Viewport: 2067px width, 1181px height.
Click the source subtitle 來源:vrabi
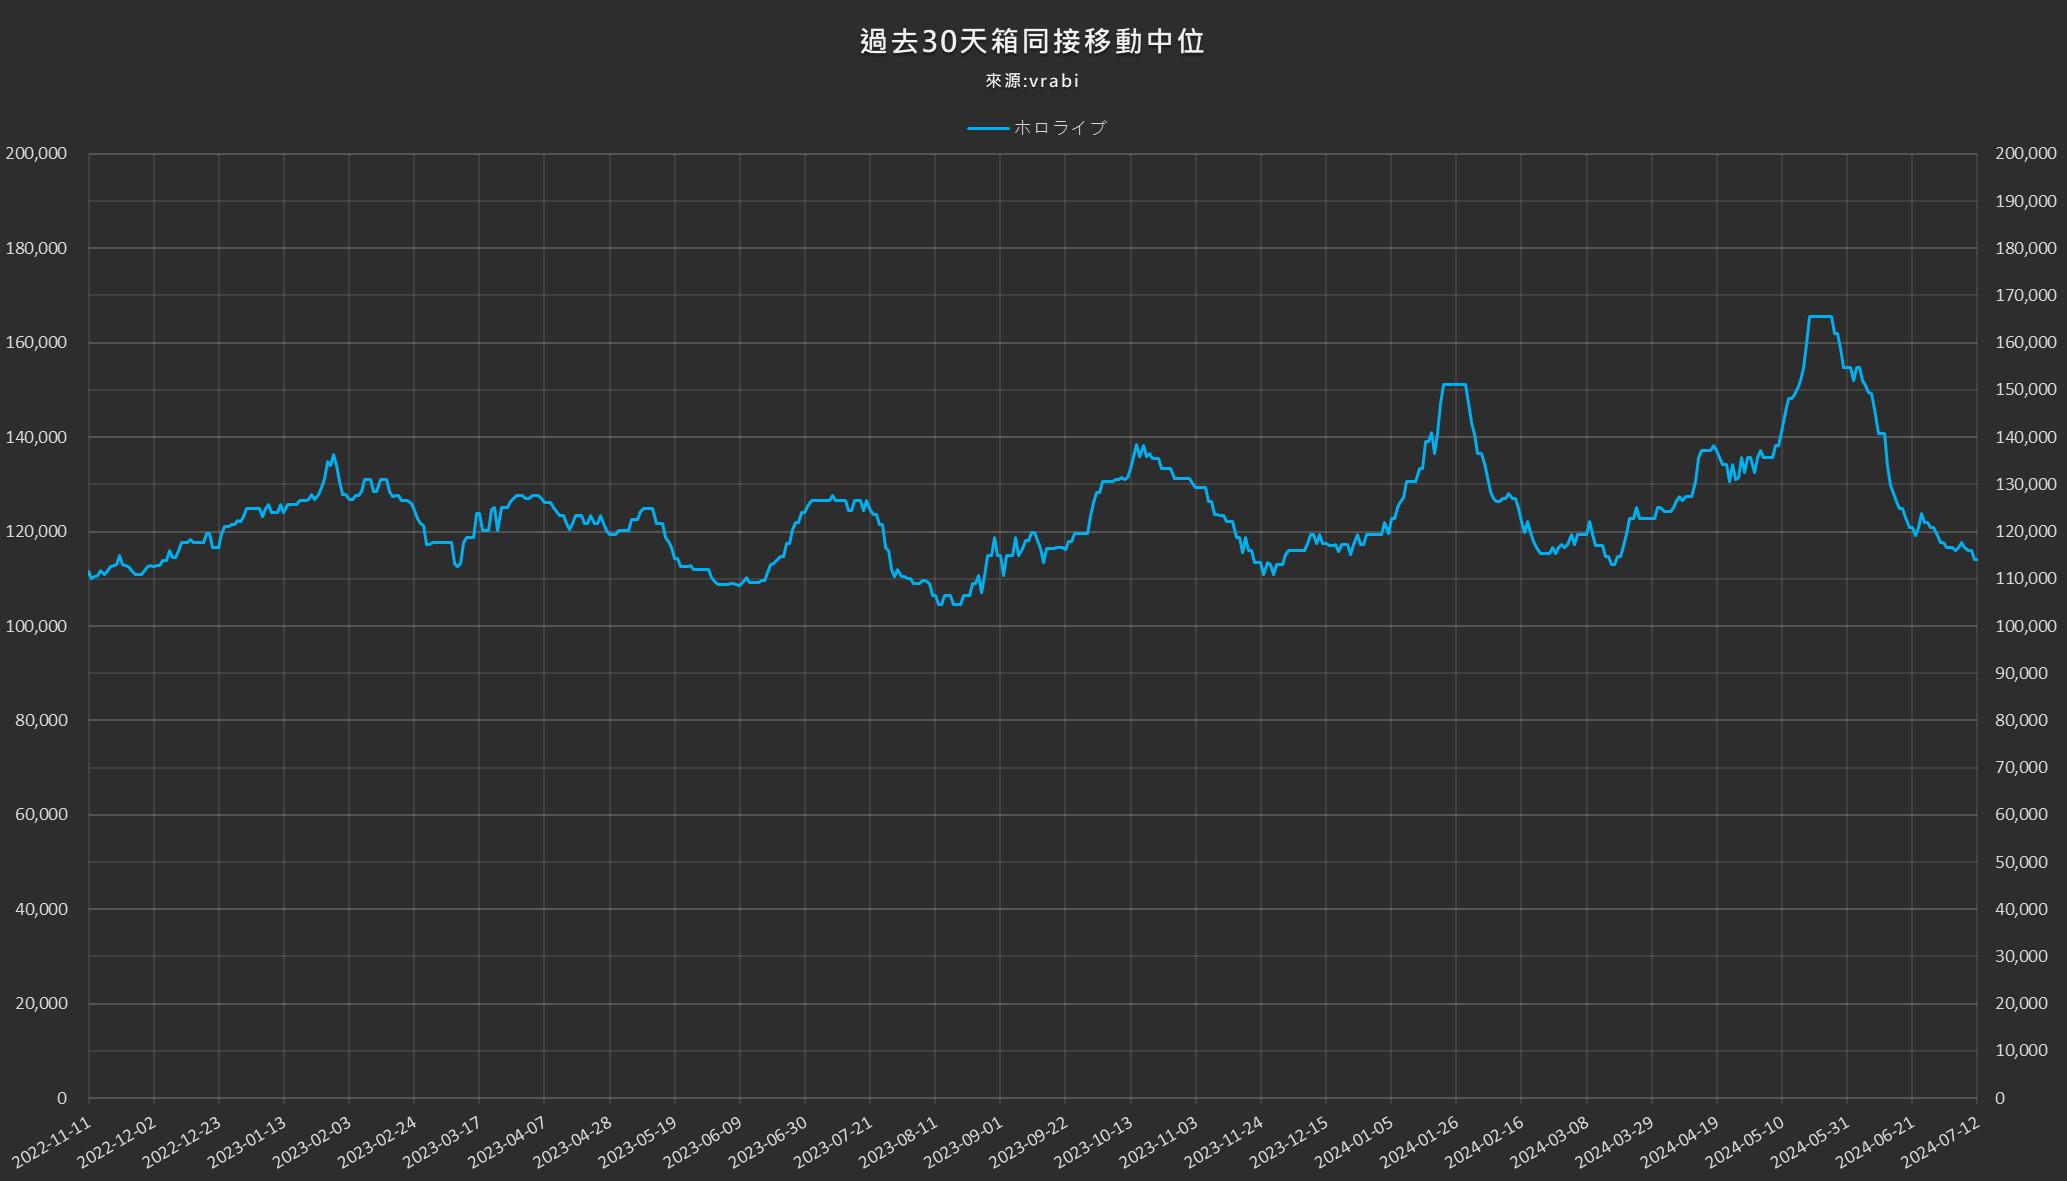click(x=1032, y=81)
